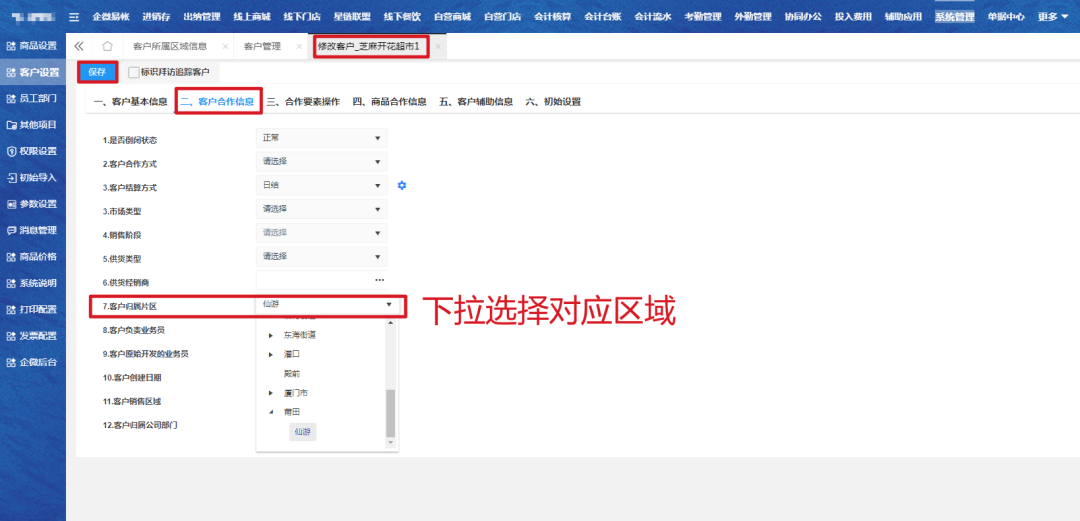
Task: Click ellipsis icon in 供货经销商 field
Action: tap(379, 280)
